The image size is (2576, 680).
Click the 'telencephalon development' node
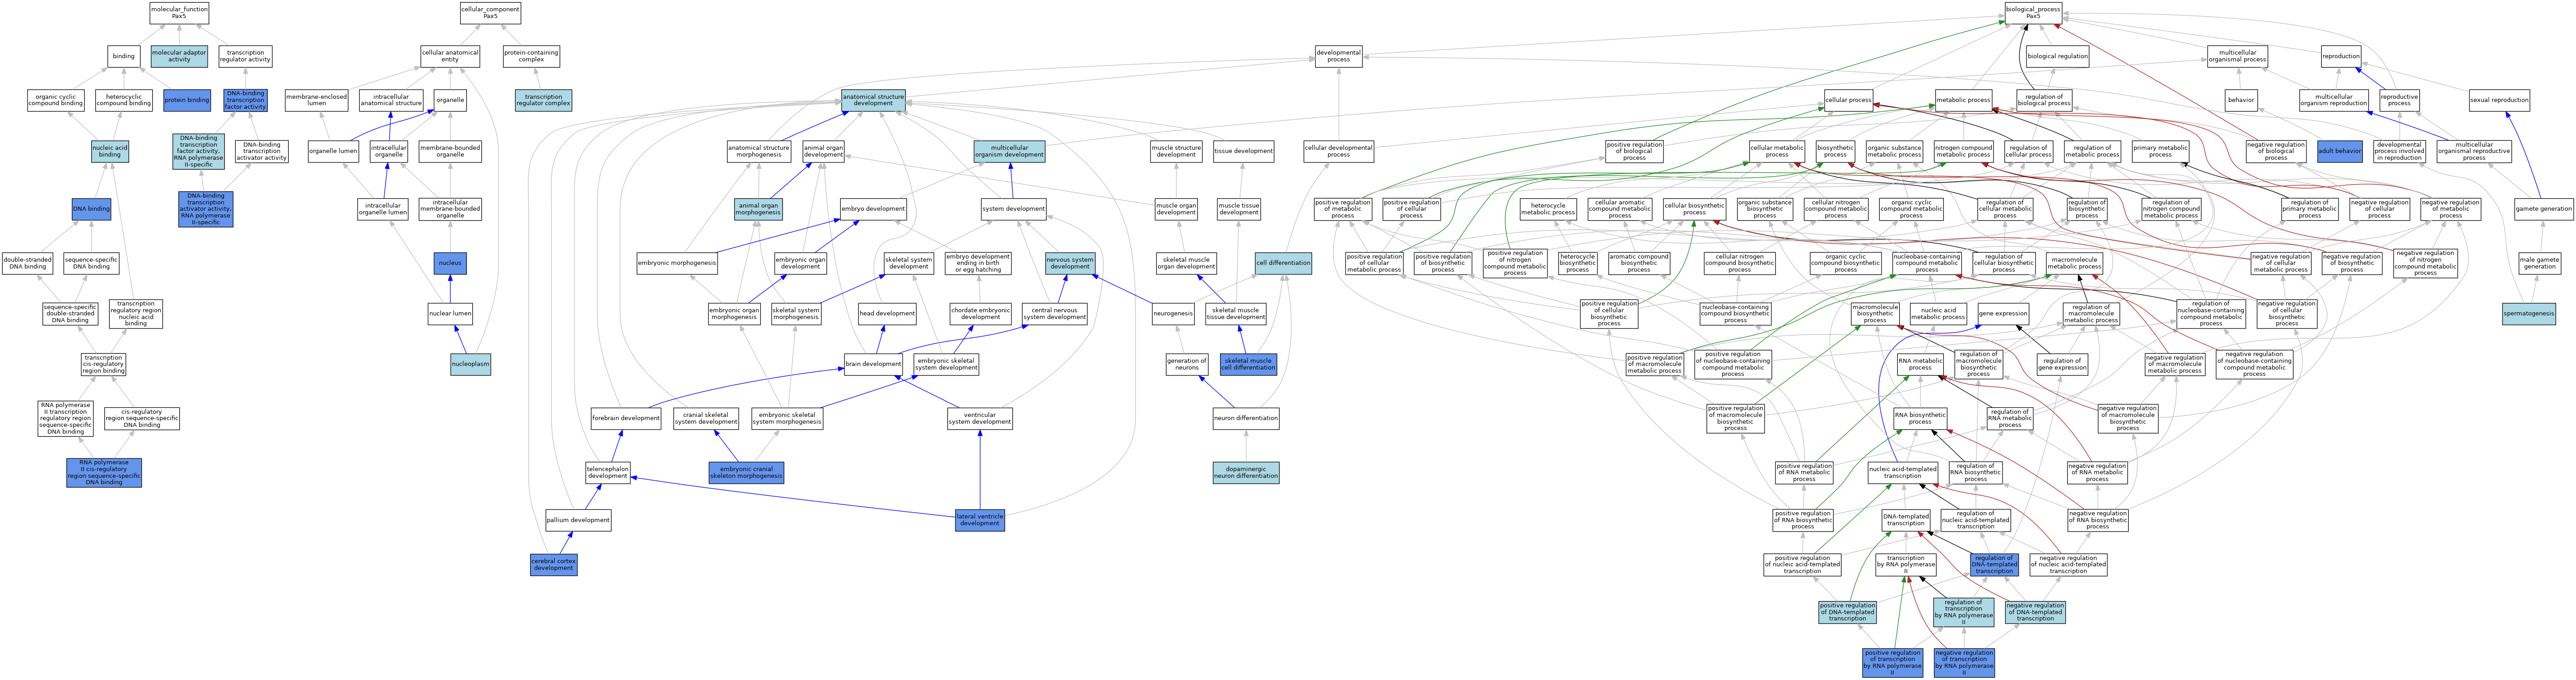pyautogui.click(x=608, y=472)
